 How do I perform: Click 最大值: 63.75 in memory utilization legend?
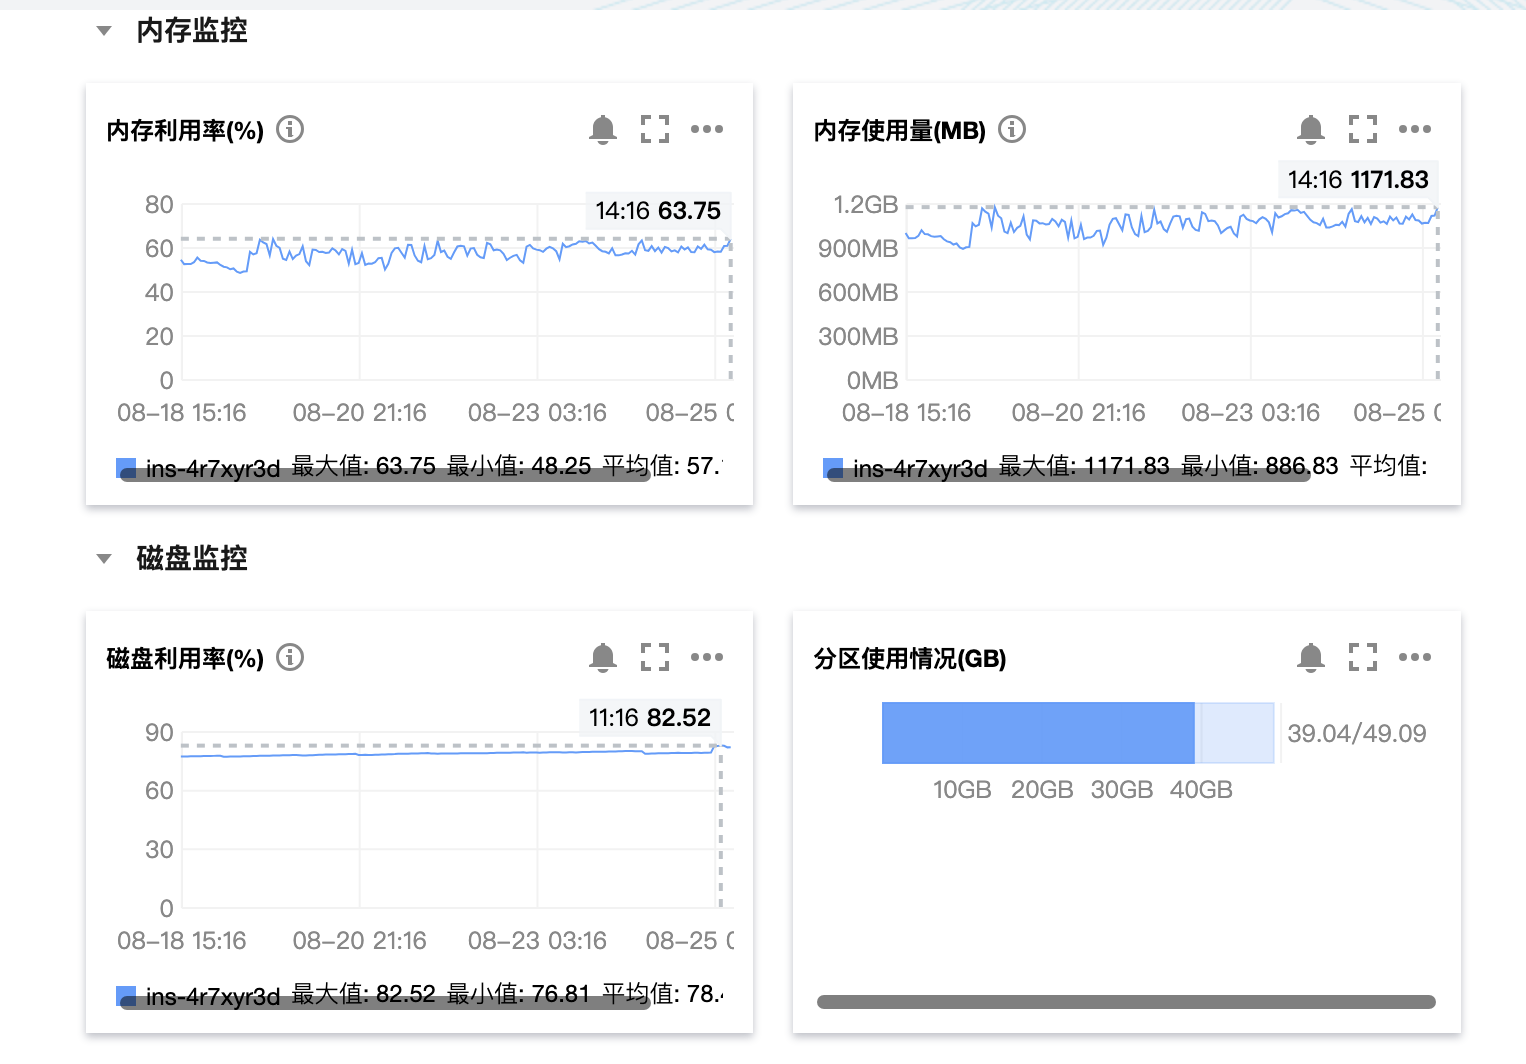click(364, 465)
